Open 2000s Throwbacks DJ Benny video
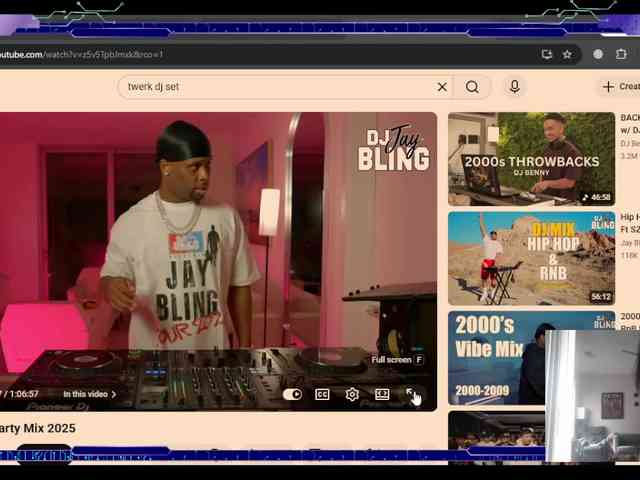The height and width of the screenshot is (480, 640). click(531, 158)
